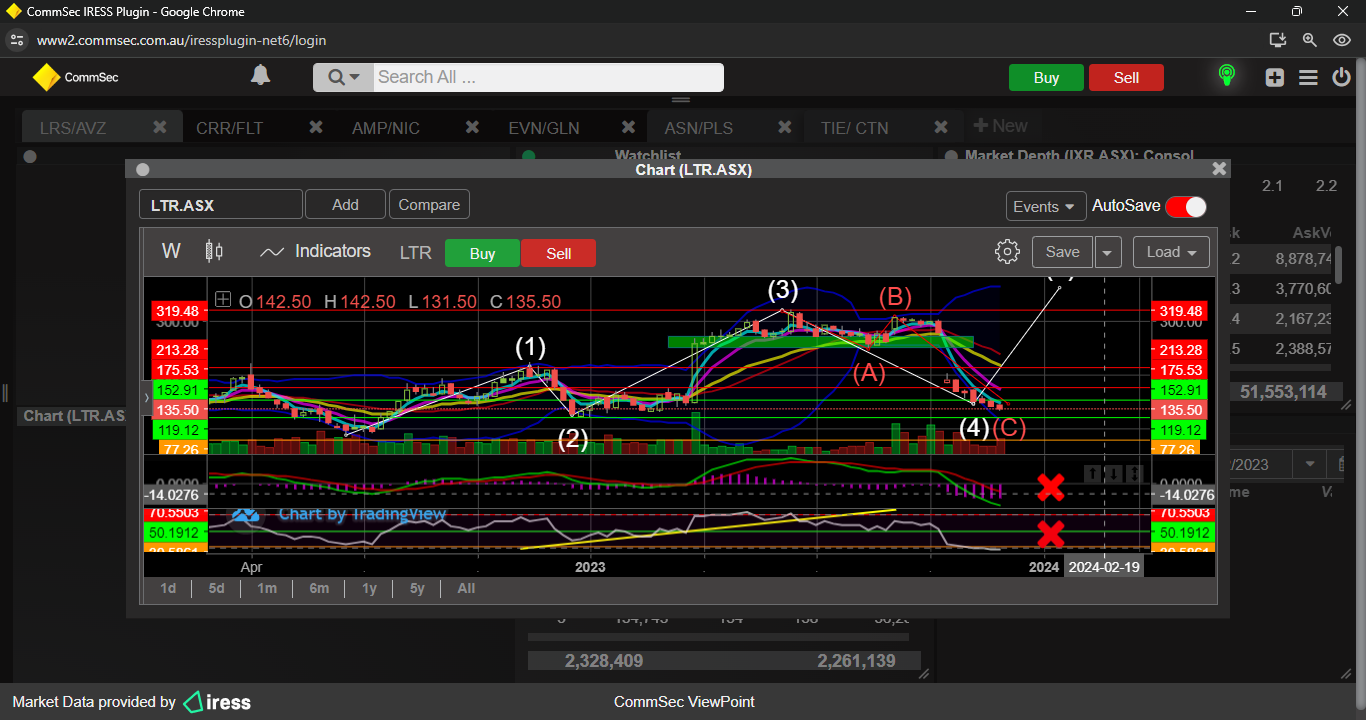Click the add widget plus icon
Viewport: 1366px width, 720px height.
pos(1275,77)
